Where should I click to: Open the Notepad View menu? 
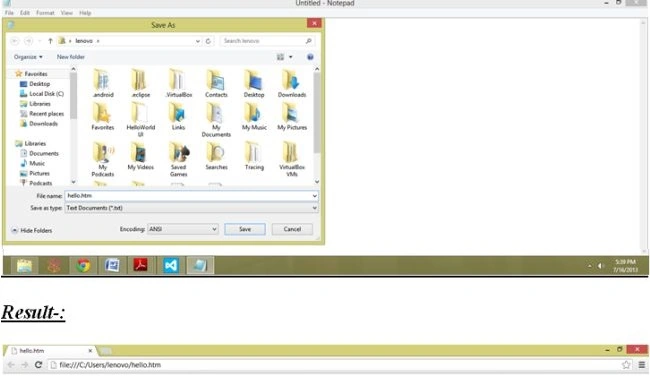(x=66, y=13)
